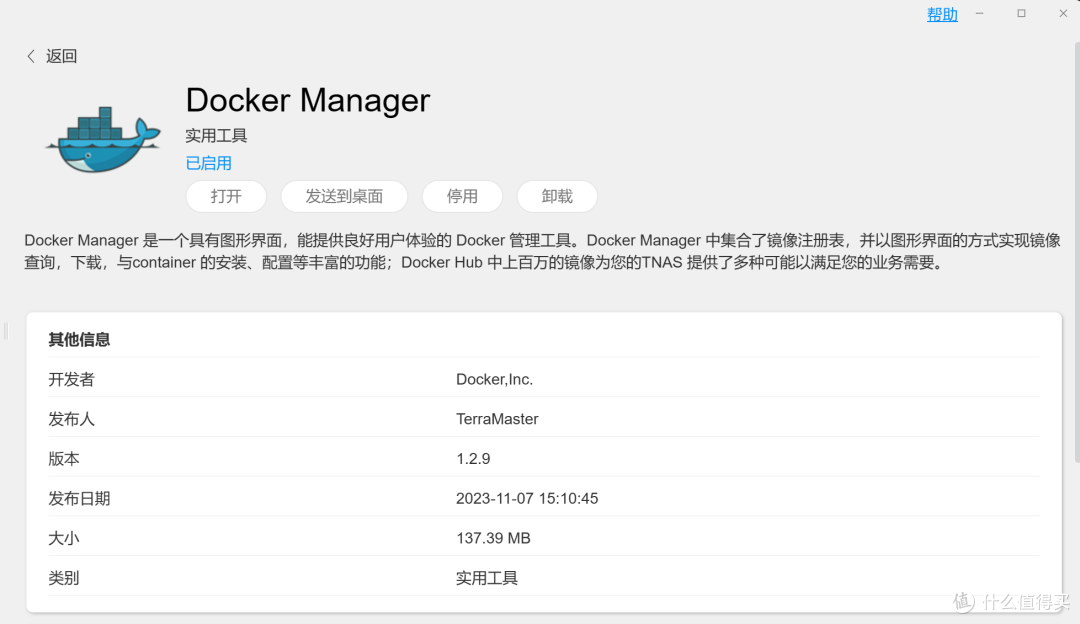Uninstall app using 卸载 button
The image size is (1080, 624).
[557, 196]
